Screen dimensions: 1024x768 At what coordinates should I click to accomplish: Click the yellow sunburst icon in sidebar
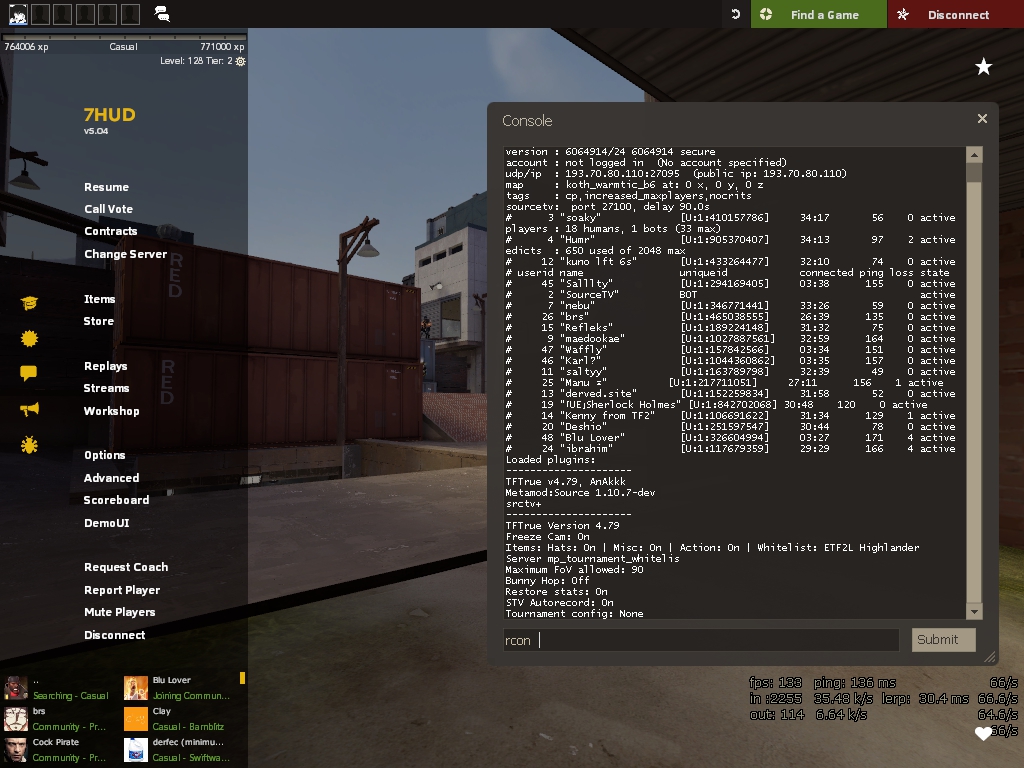tap(29, 339)
